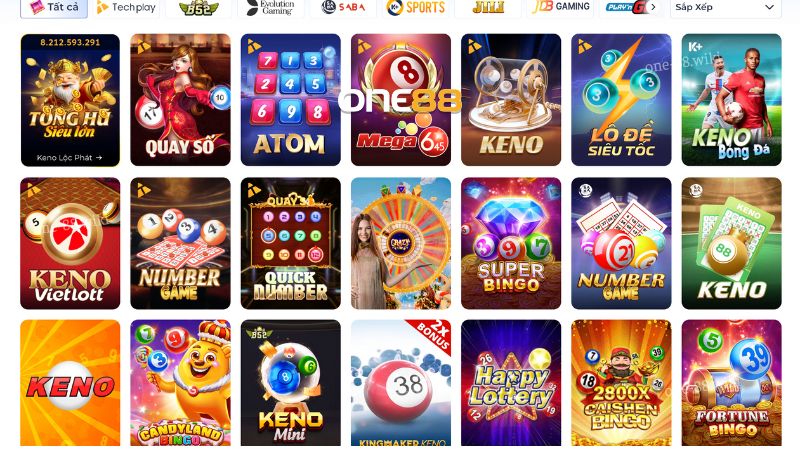The width and height of the screenshot is (800, 450).
Task: Open the Keno Bóng Đá game tile
Action: pos(731,100)
